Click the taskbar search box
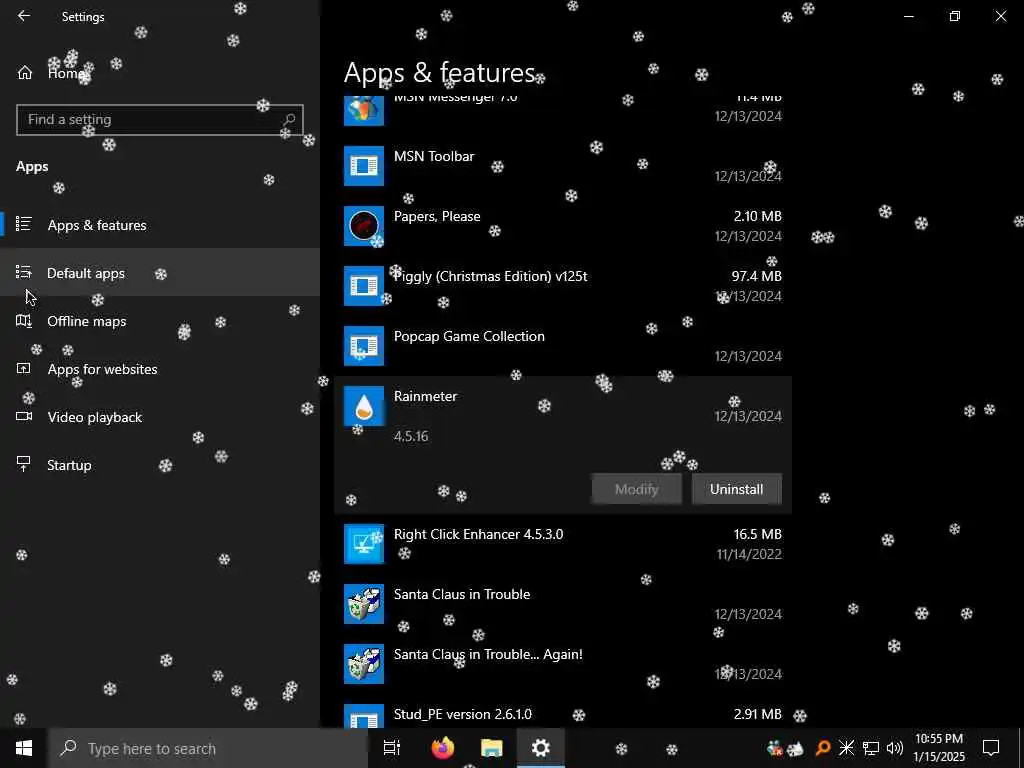The width and height of the screenshot is (1024, 768). point(208,748)
